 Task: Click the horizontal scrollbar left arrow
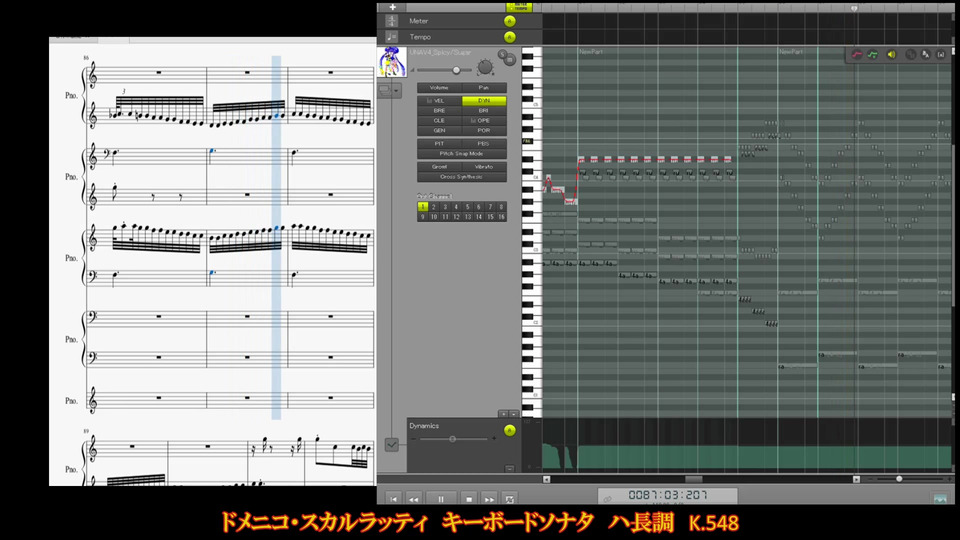[547, 479]
